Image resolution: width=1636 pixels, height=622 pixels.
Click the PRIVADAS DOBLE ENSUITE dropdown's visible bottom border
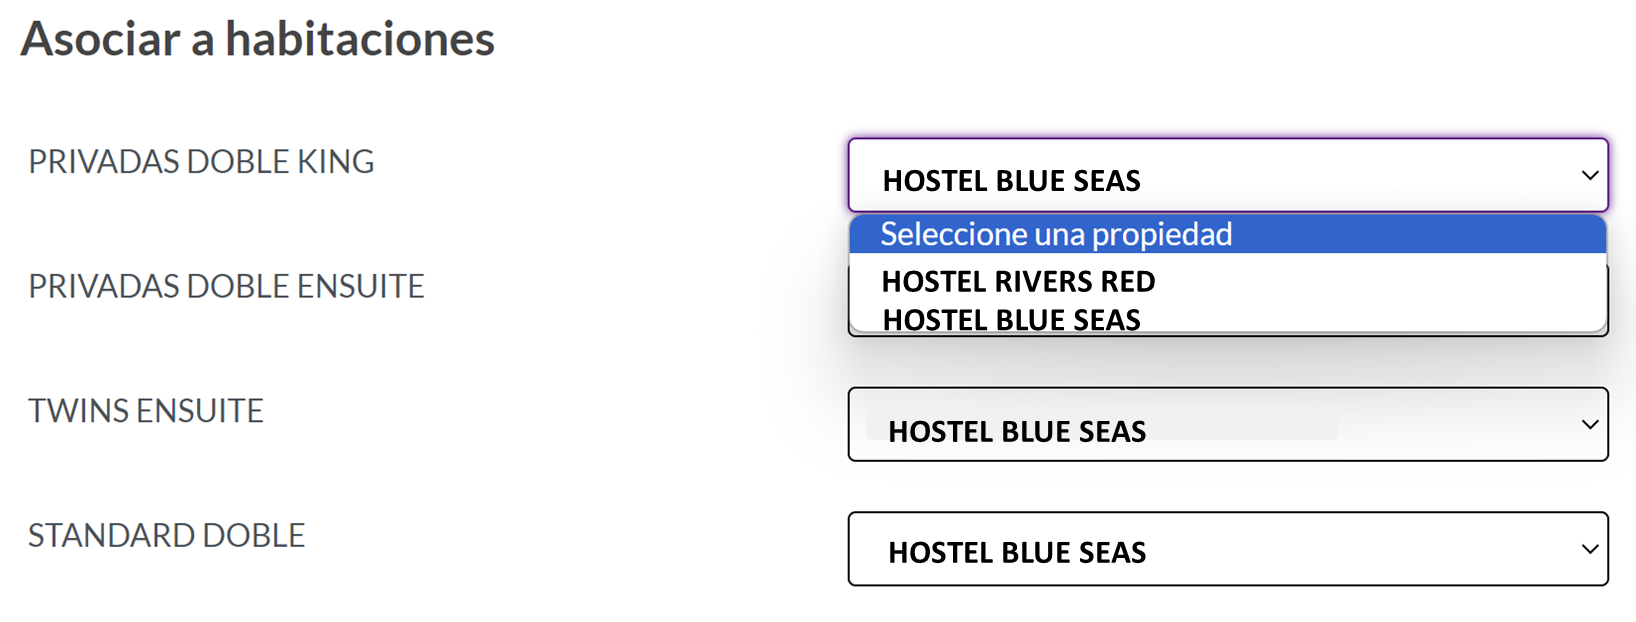click(x=1228, y=335)
